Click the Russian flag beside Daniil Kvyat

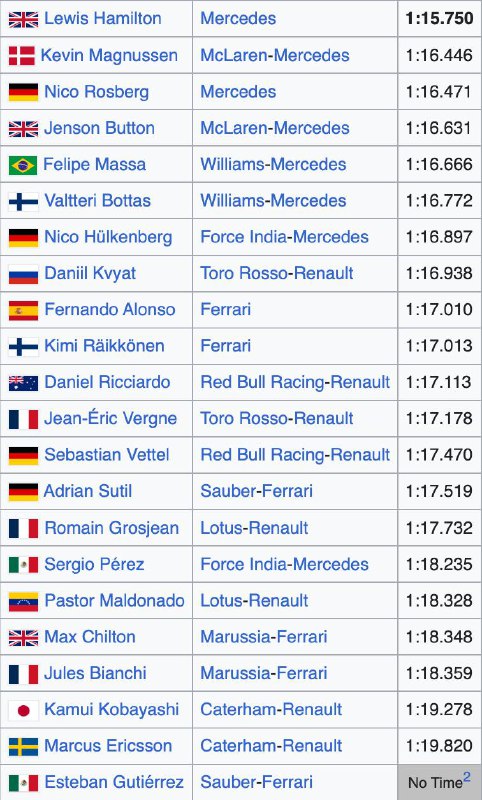[x=23, y=274]
